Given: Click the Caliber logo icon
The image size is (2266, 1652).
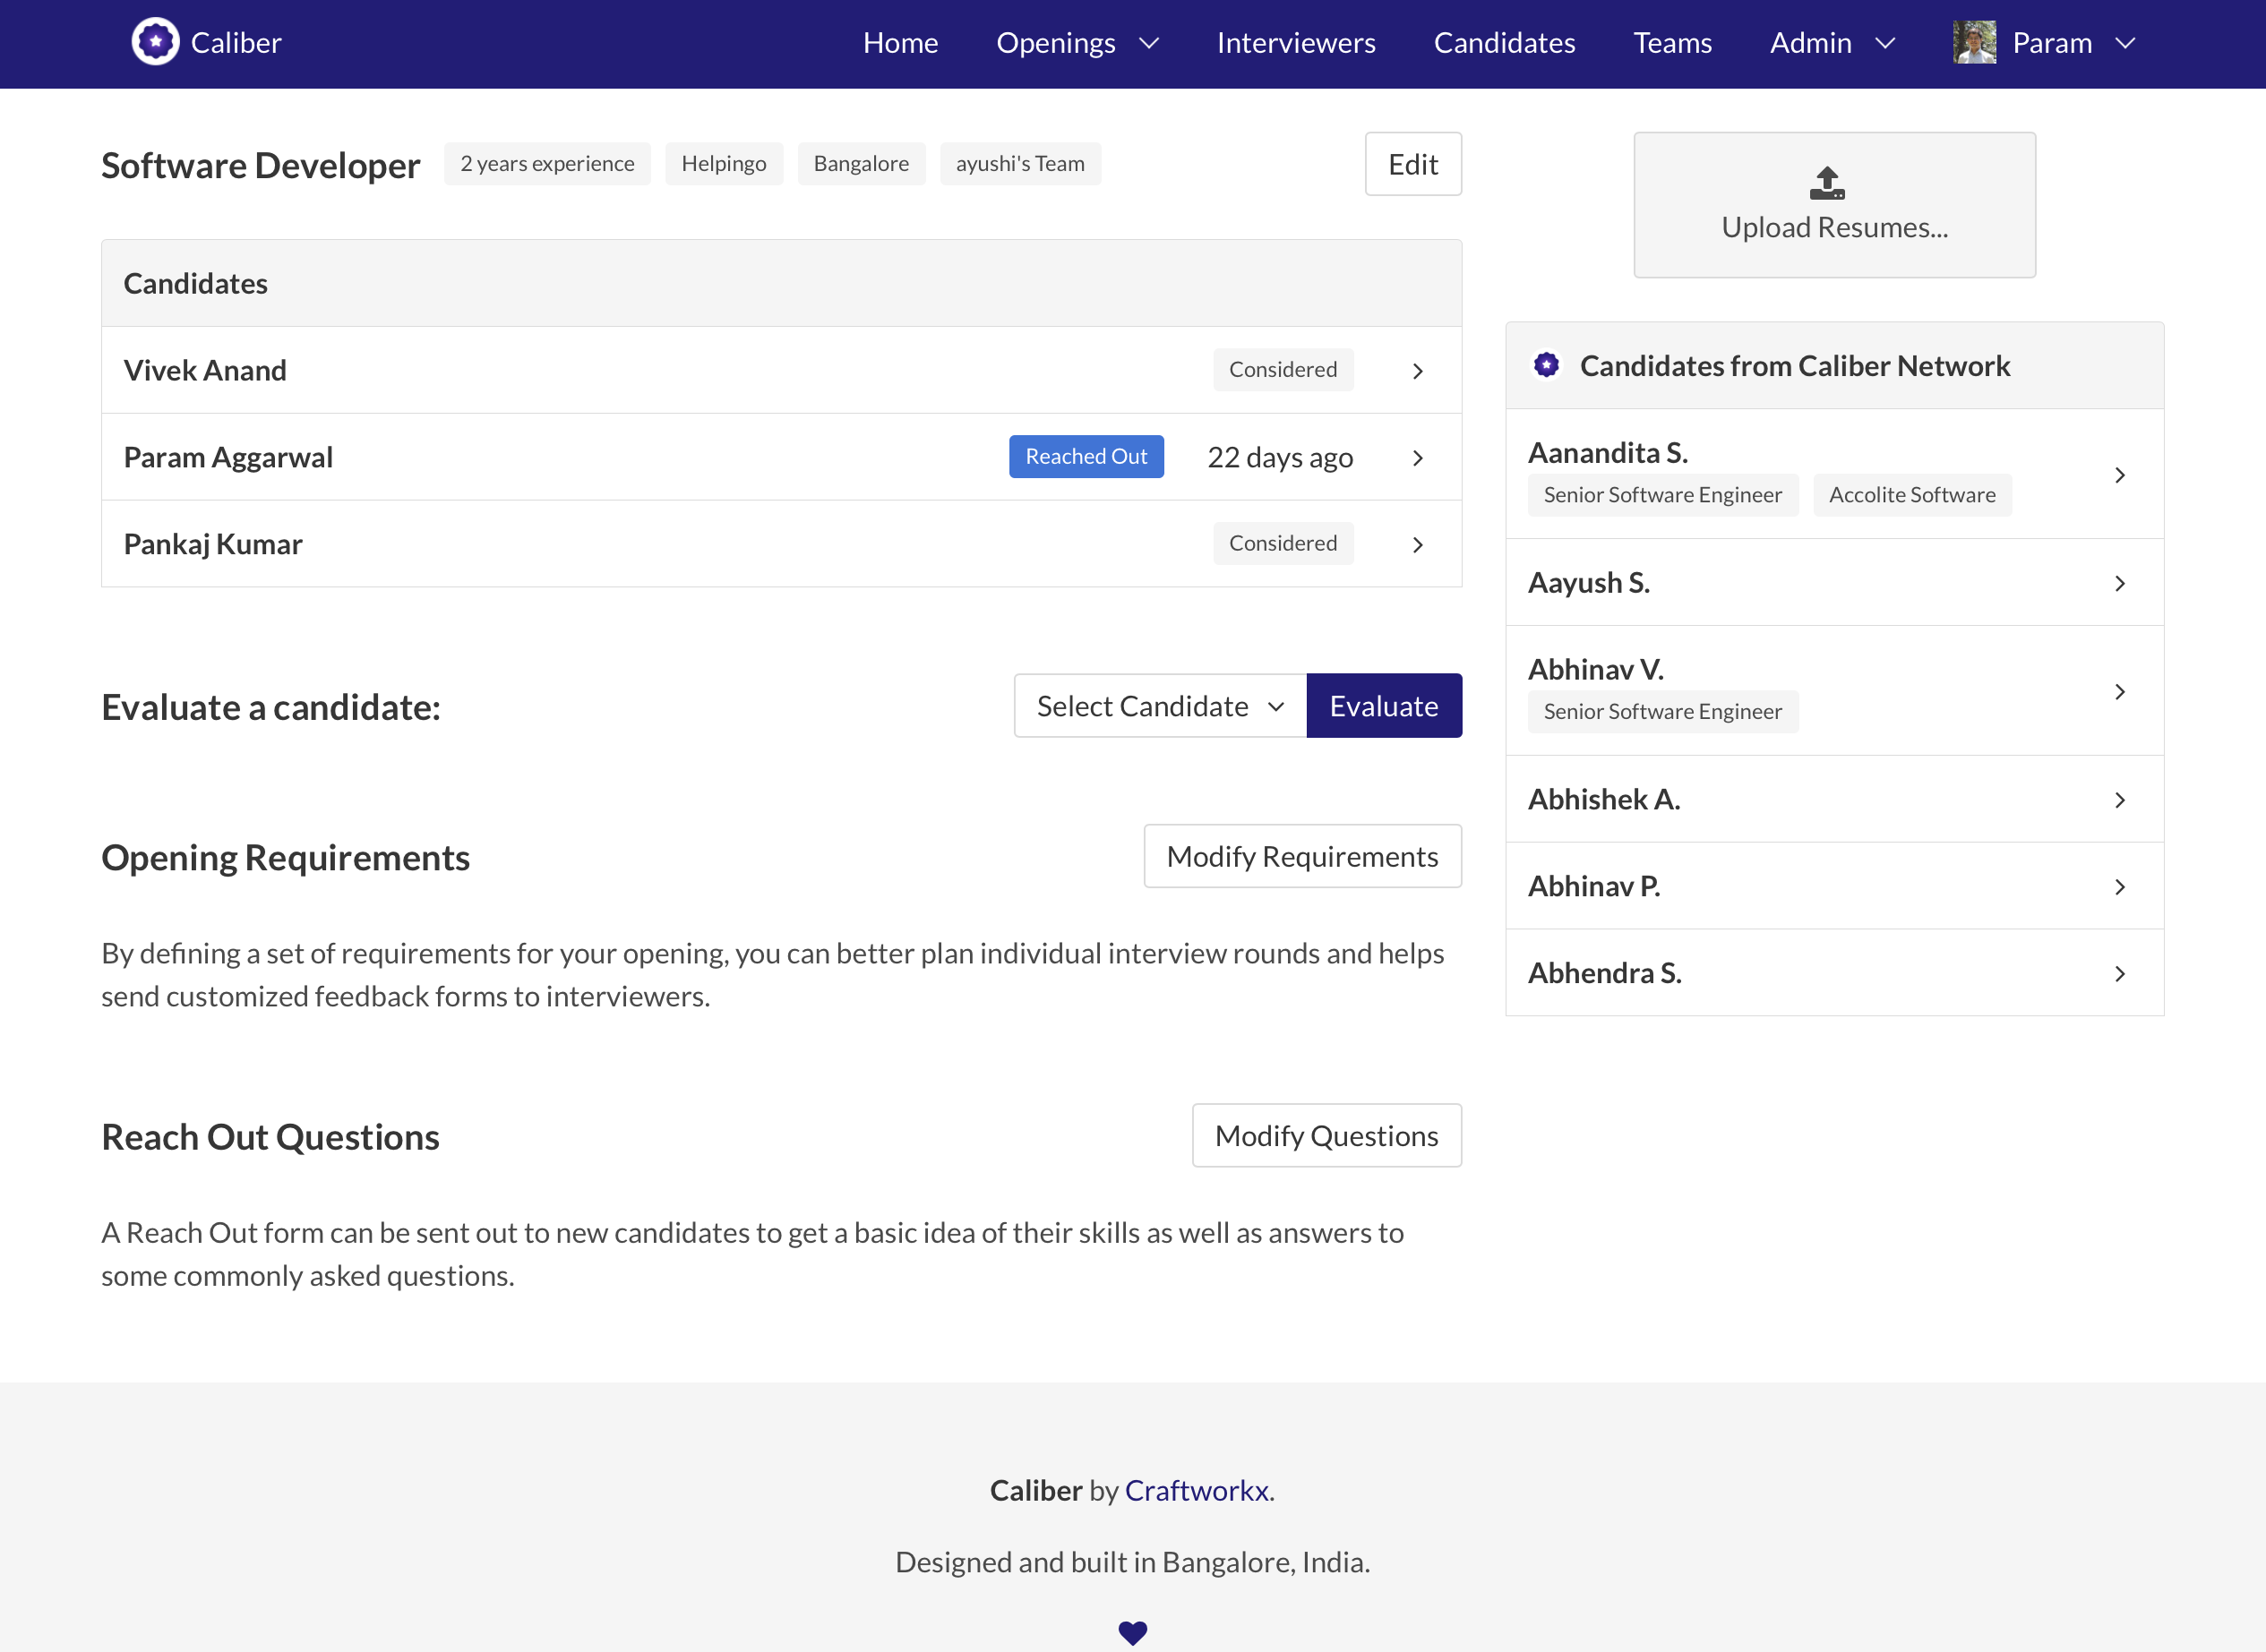Looking at the screenshot, I should pos(155,42).
